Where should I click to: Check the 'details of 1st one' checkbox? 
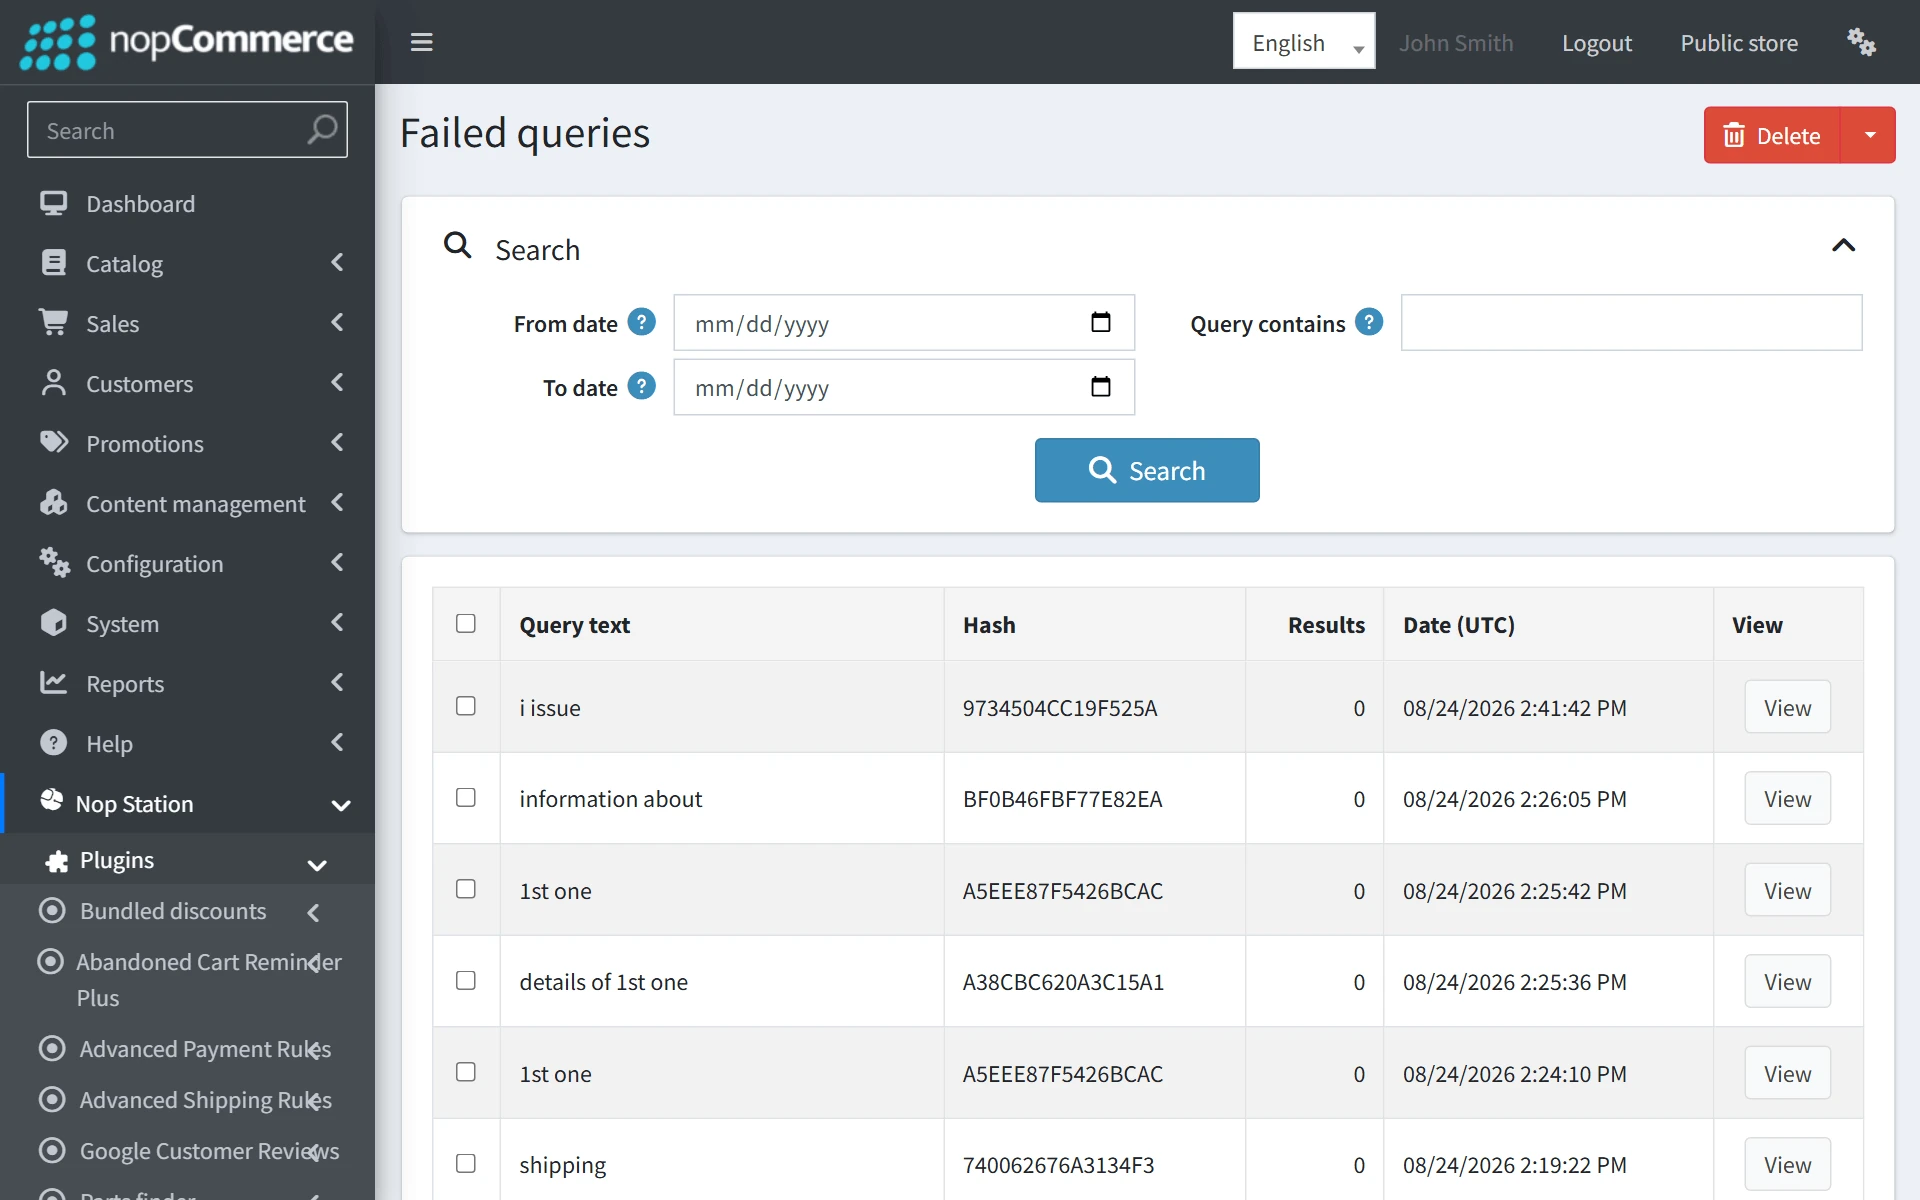466,980
